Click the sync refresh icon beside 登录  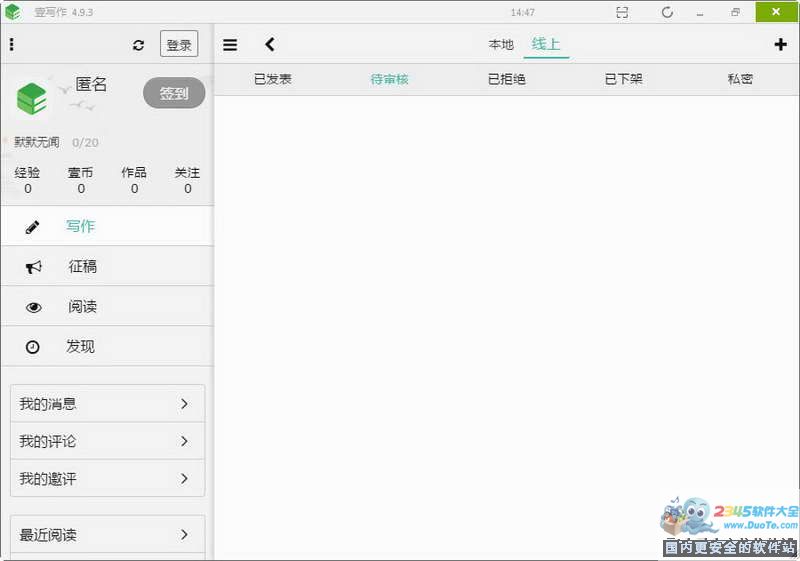(x=138, y=45)
